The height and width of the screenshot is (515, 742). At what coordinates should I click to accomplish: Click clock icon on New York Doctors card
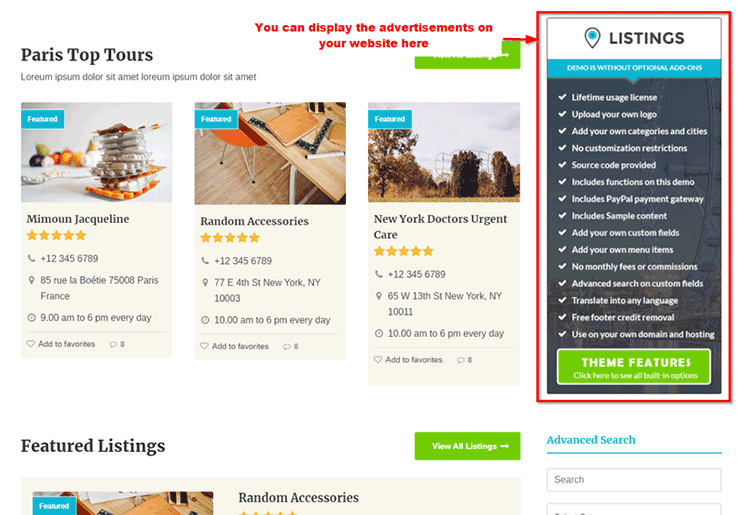[379, 333]
